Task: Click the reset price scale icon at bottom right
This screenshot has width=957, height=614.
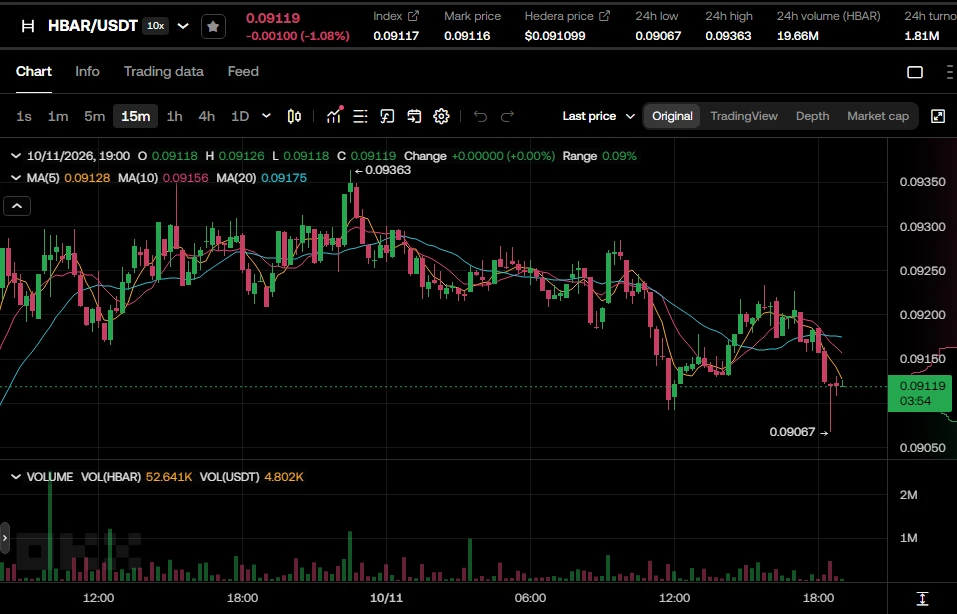Action: (922, 599)
